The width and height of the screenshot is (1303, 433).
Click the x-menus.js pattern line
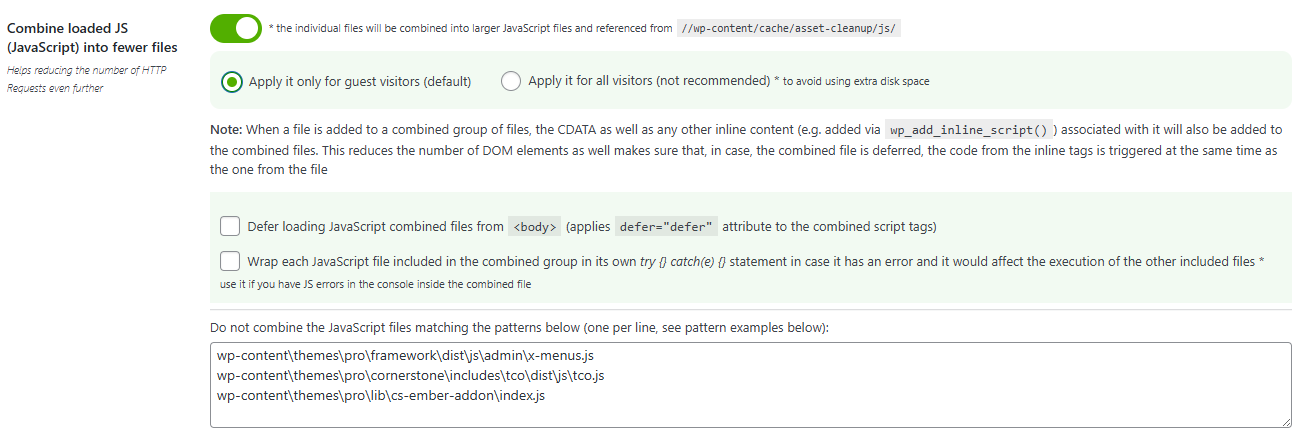(x=411, y=355)
